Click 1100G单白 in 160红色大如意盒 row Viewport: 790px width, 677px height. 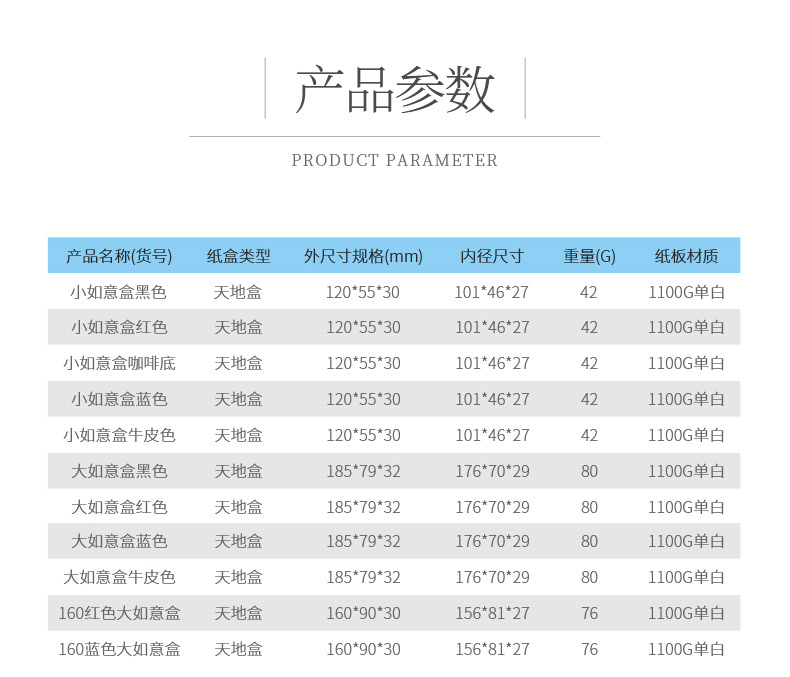point(686,614)
